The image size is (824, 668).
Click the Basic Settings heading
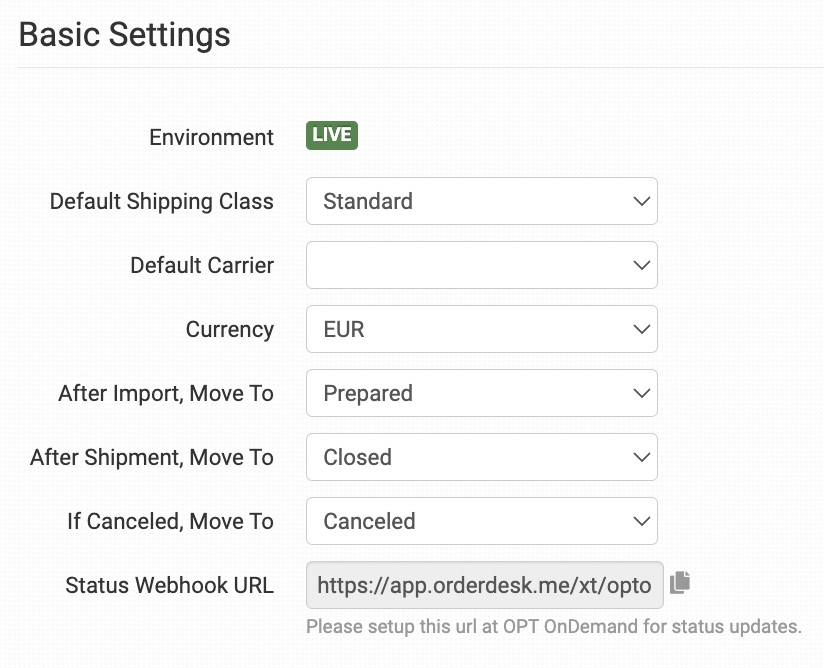125,35
